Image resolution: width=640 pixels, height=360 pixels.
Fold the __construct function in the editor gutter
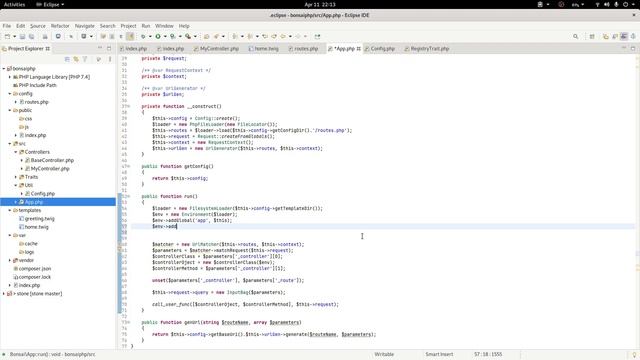point(128,107)
